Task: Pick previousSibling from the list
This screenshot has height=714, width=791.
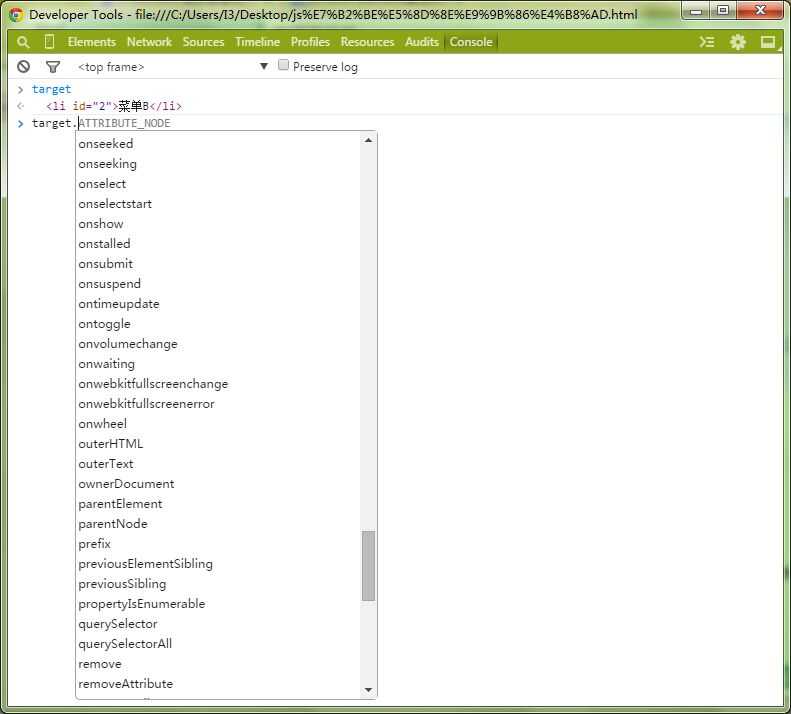Action: [x=122, y=584]
